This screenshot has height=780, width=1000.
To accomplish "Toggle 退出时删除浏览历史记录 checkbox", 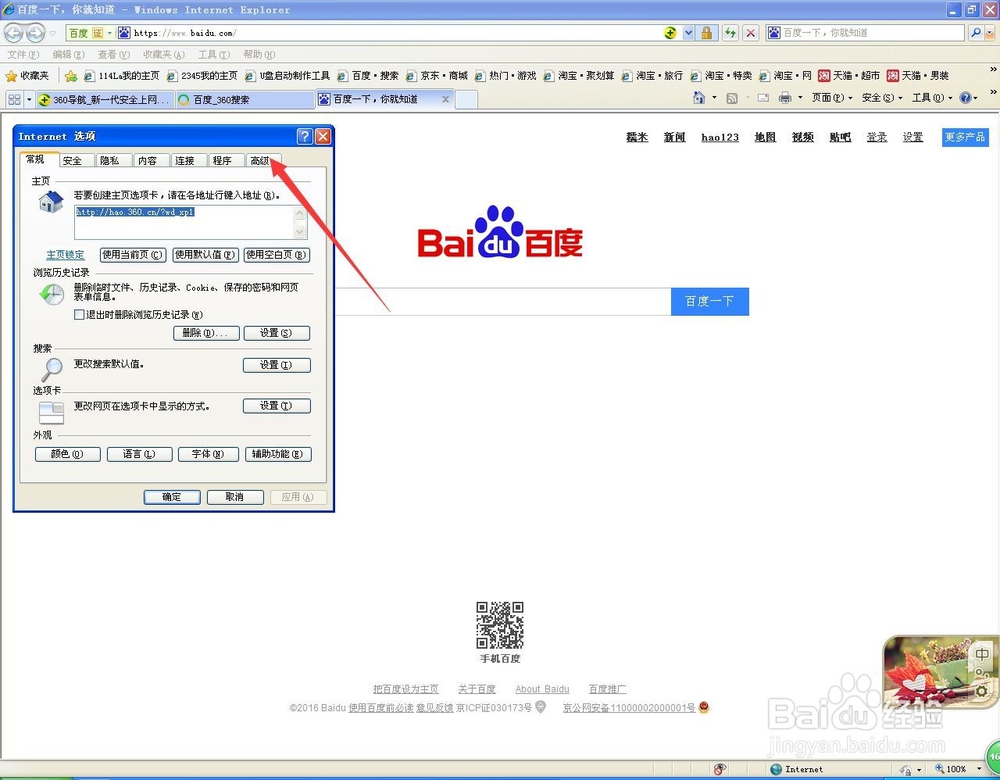I will coord(79,314).
